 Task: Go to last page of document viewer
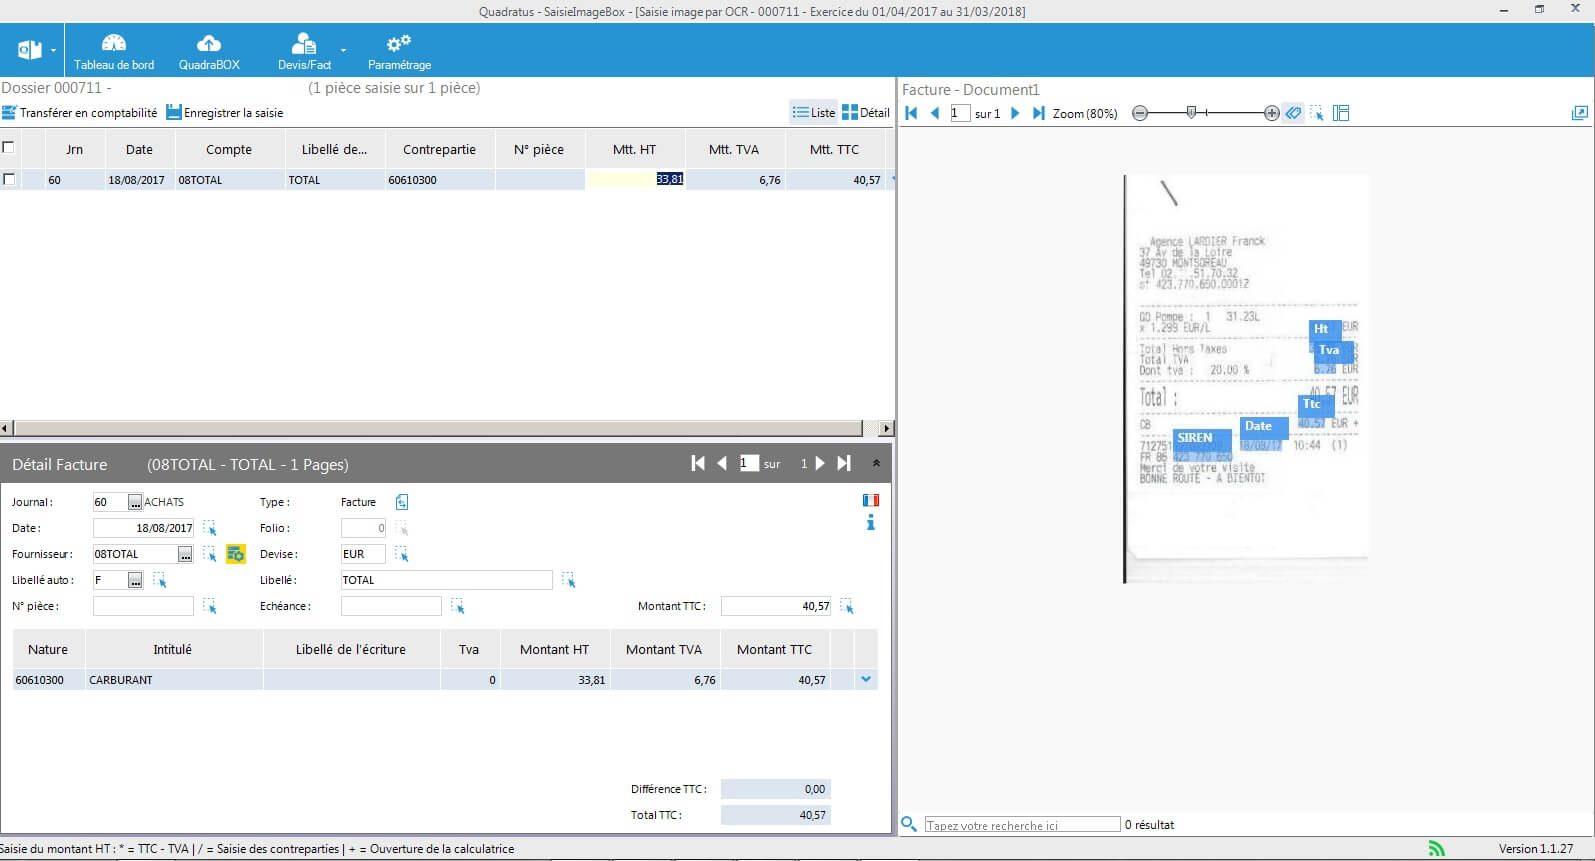1038,113
